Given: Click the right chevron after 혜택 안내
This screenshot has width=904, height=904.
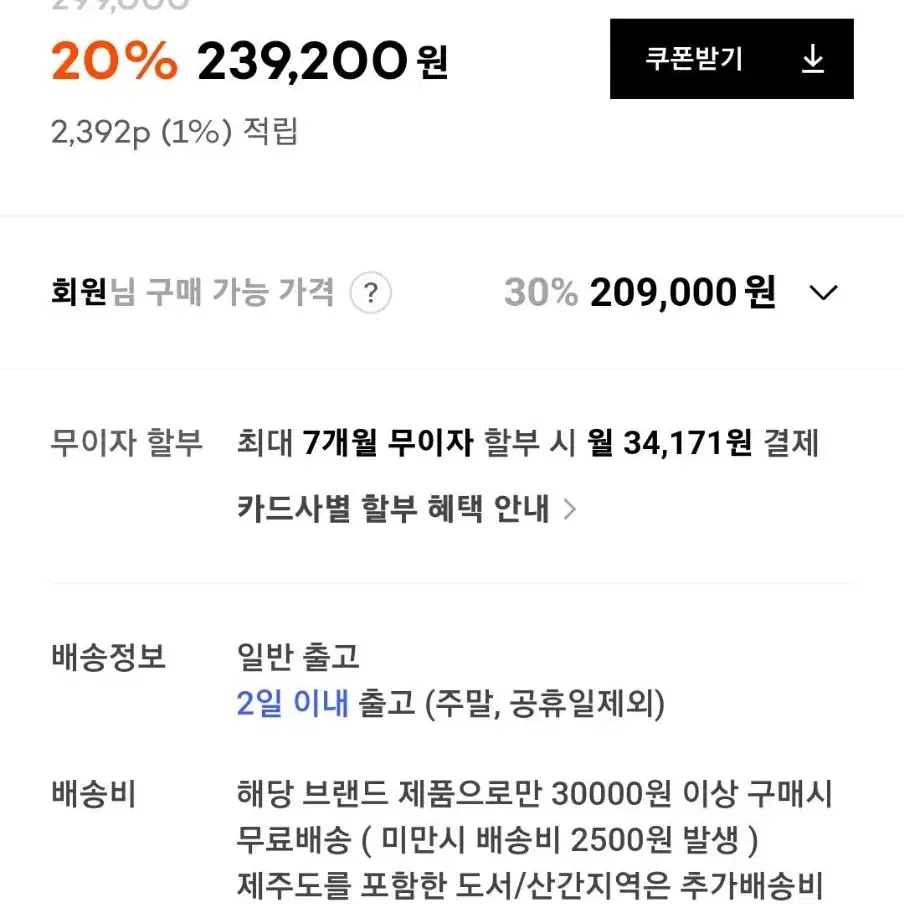Looking at the screenshot, I should tap(570, 509).
